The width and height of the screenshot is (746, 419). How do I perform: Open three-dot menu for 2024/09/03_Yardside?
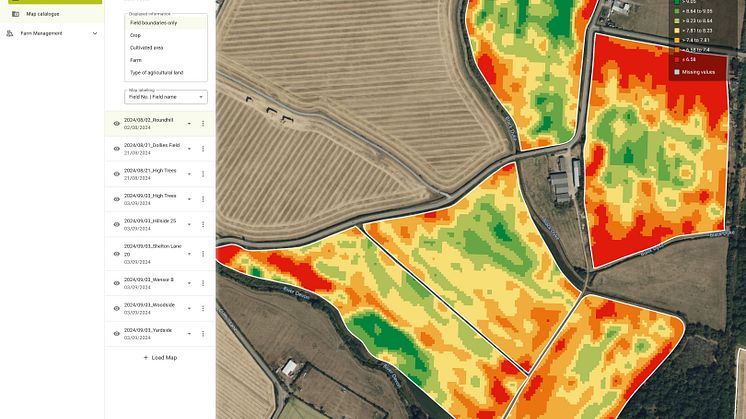click(x=203, y=333)
